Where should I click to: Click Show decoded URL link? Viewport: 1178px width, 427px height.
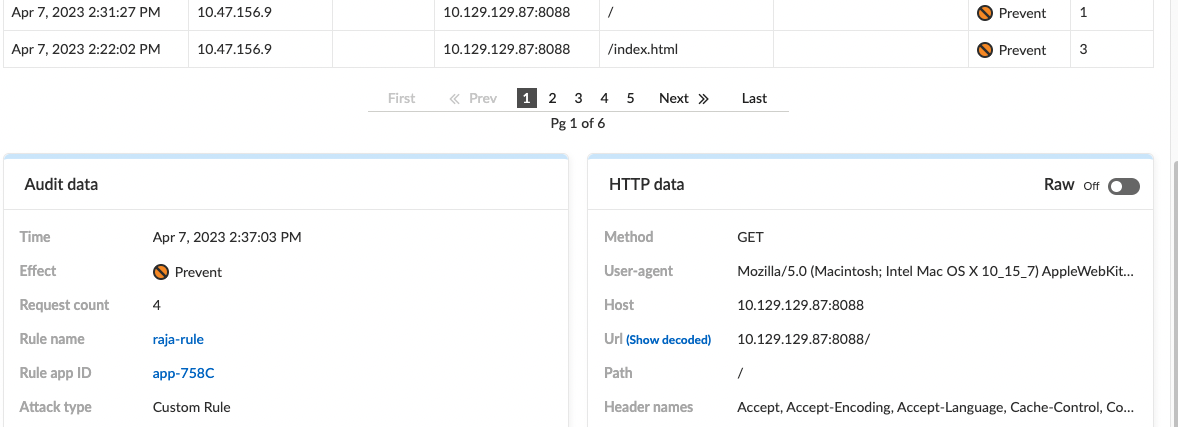[x=668, y=340]
